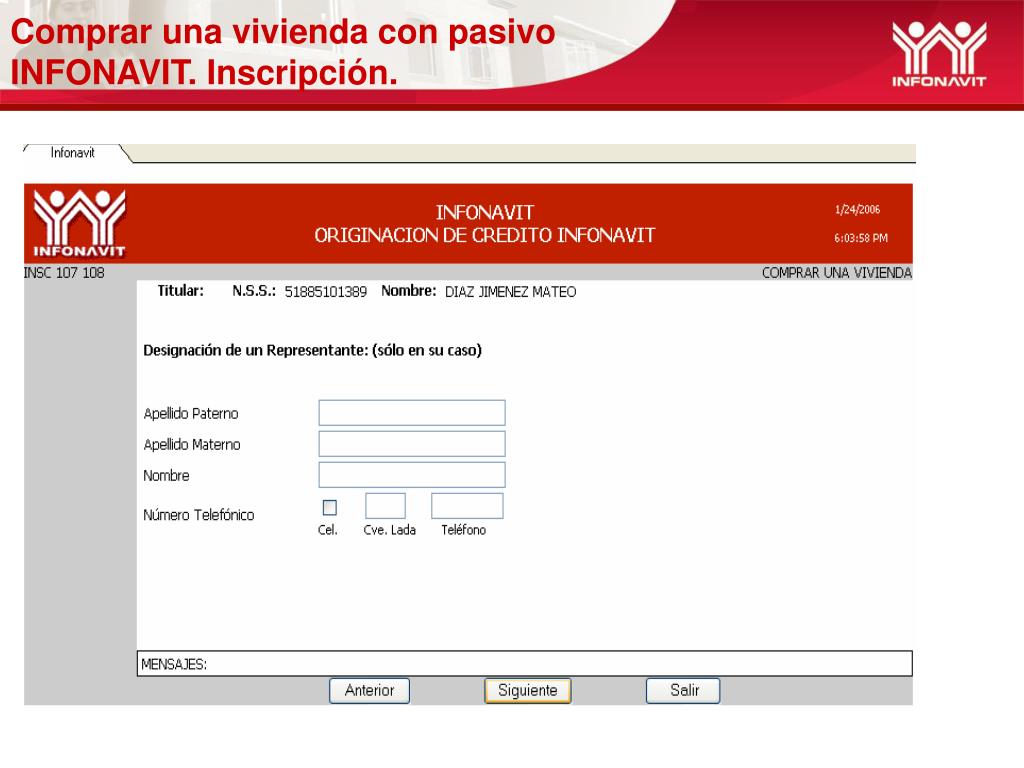This screenshot has width=1024, height=768.
Task: Click the Cve. Lada label
Action: (389, 530)
